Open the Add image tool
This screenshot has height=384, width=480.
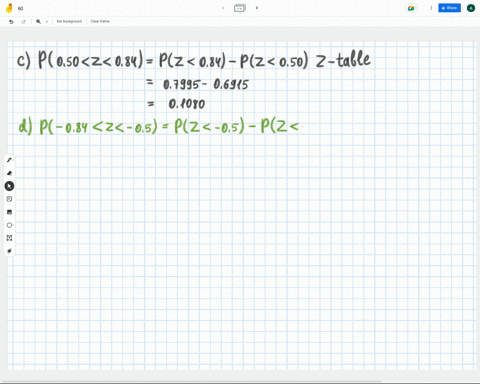tap(9, 212)
